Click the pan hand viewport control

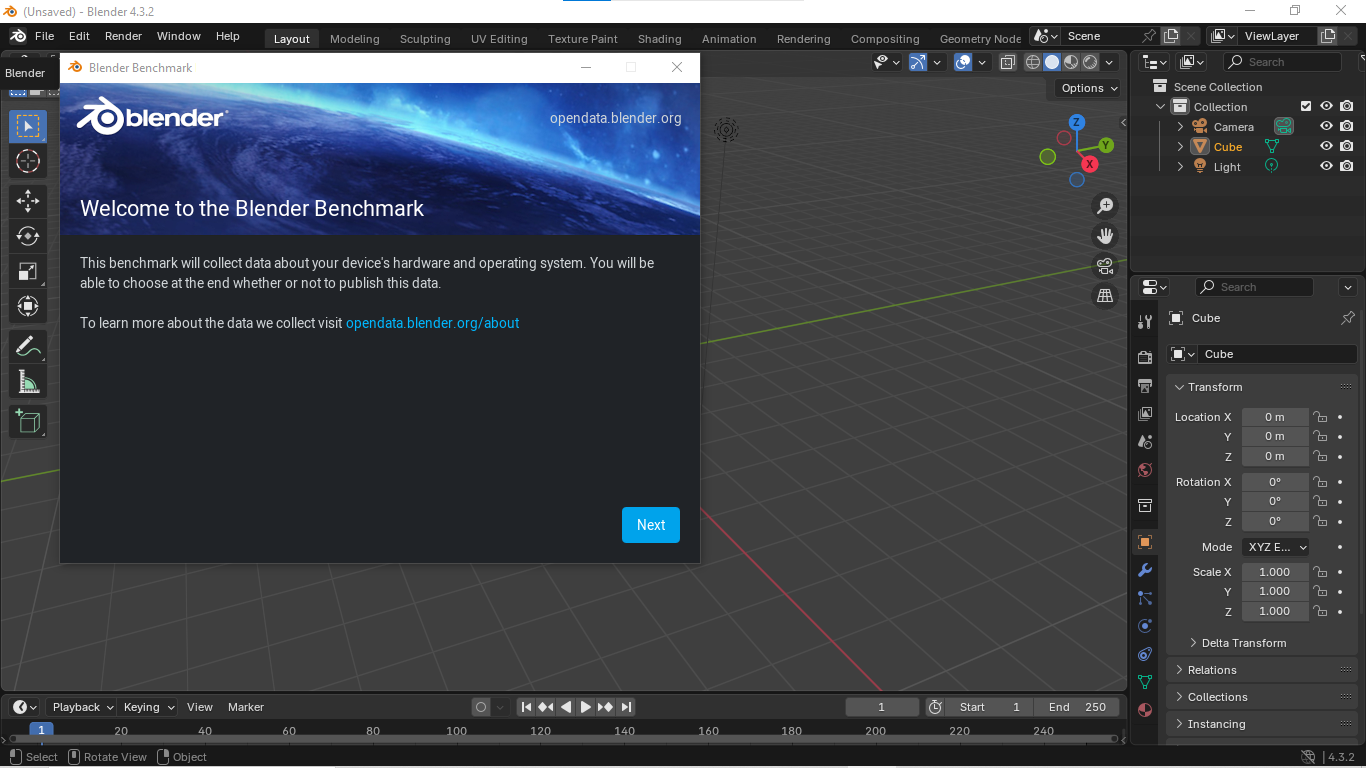(x=1105, y=236)
